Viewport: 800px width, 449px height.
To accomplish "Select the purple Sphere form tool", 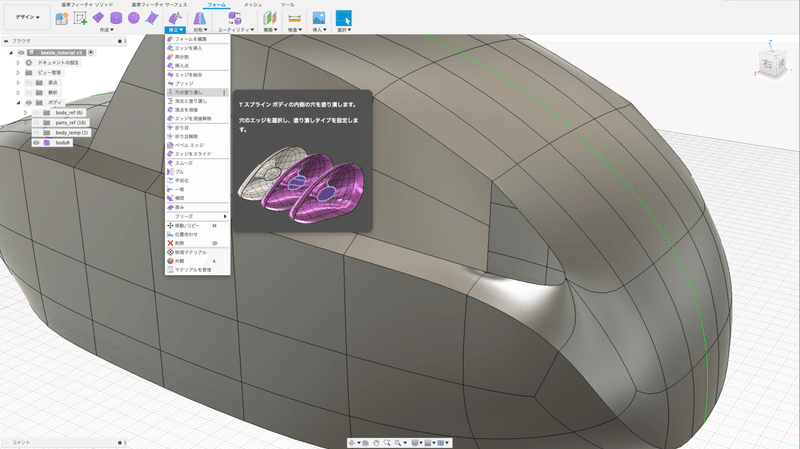I will 134,18.
